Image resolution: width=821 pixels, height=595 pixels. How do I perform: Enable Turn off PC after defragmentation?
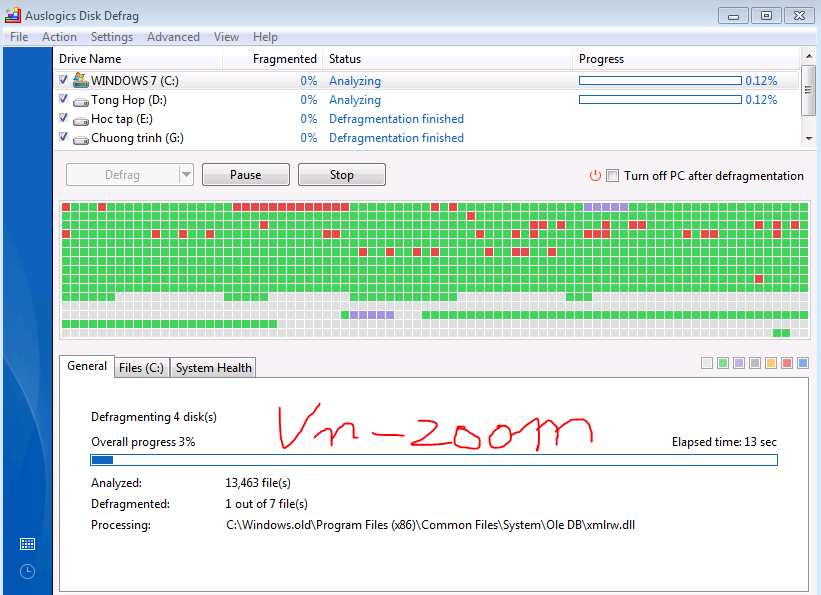[x=612, y=175]
